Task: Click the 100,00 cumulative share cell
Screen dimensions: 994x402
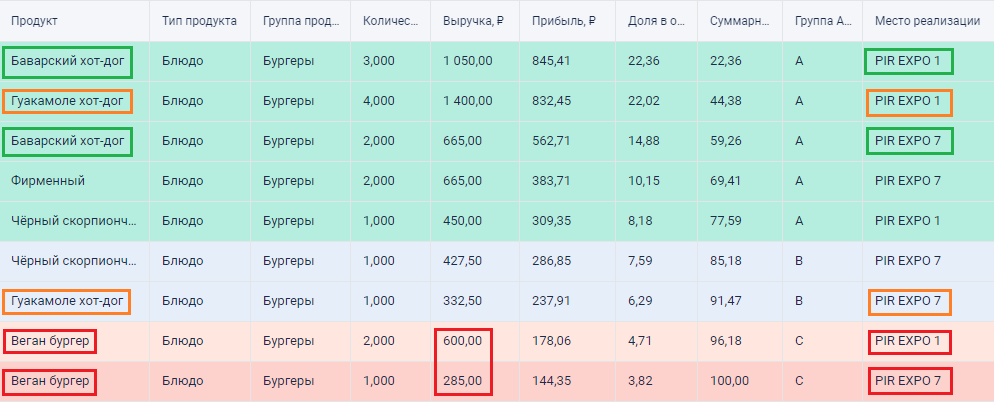Action: tap(729, 381)
